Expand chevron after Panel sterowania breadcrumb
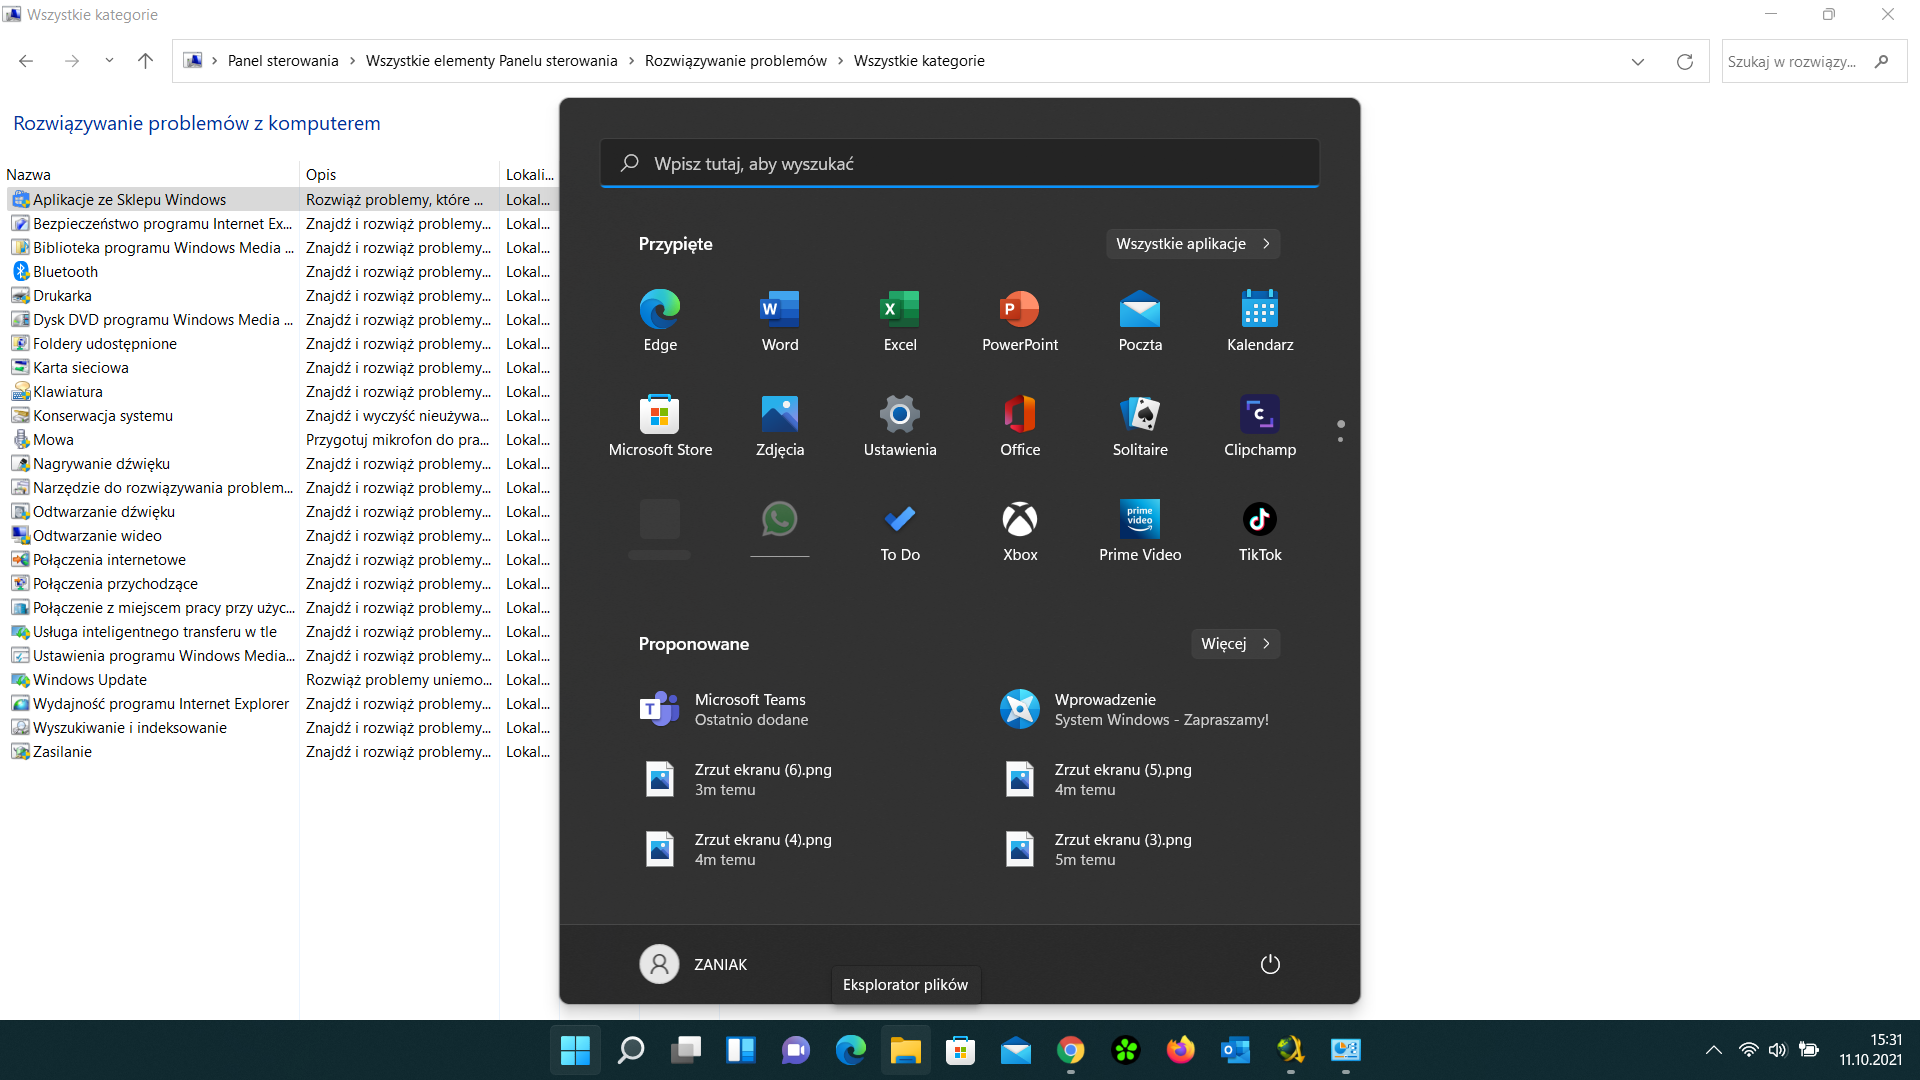 pos(352,61)
